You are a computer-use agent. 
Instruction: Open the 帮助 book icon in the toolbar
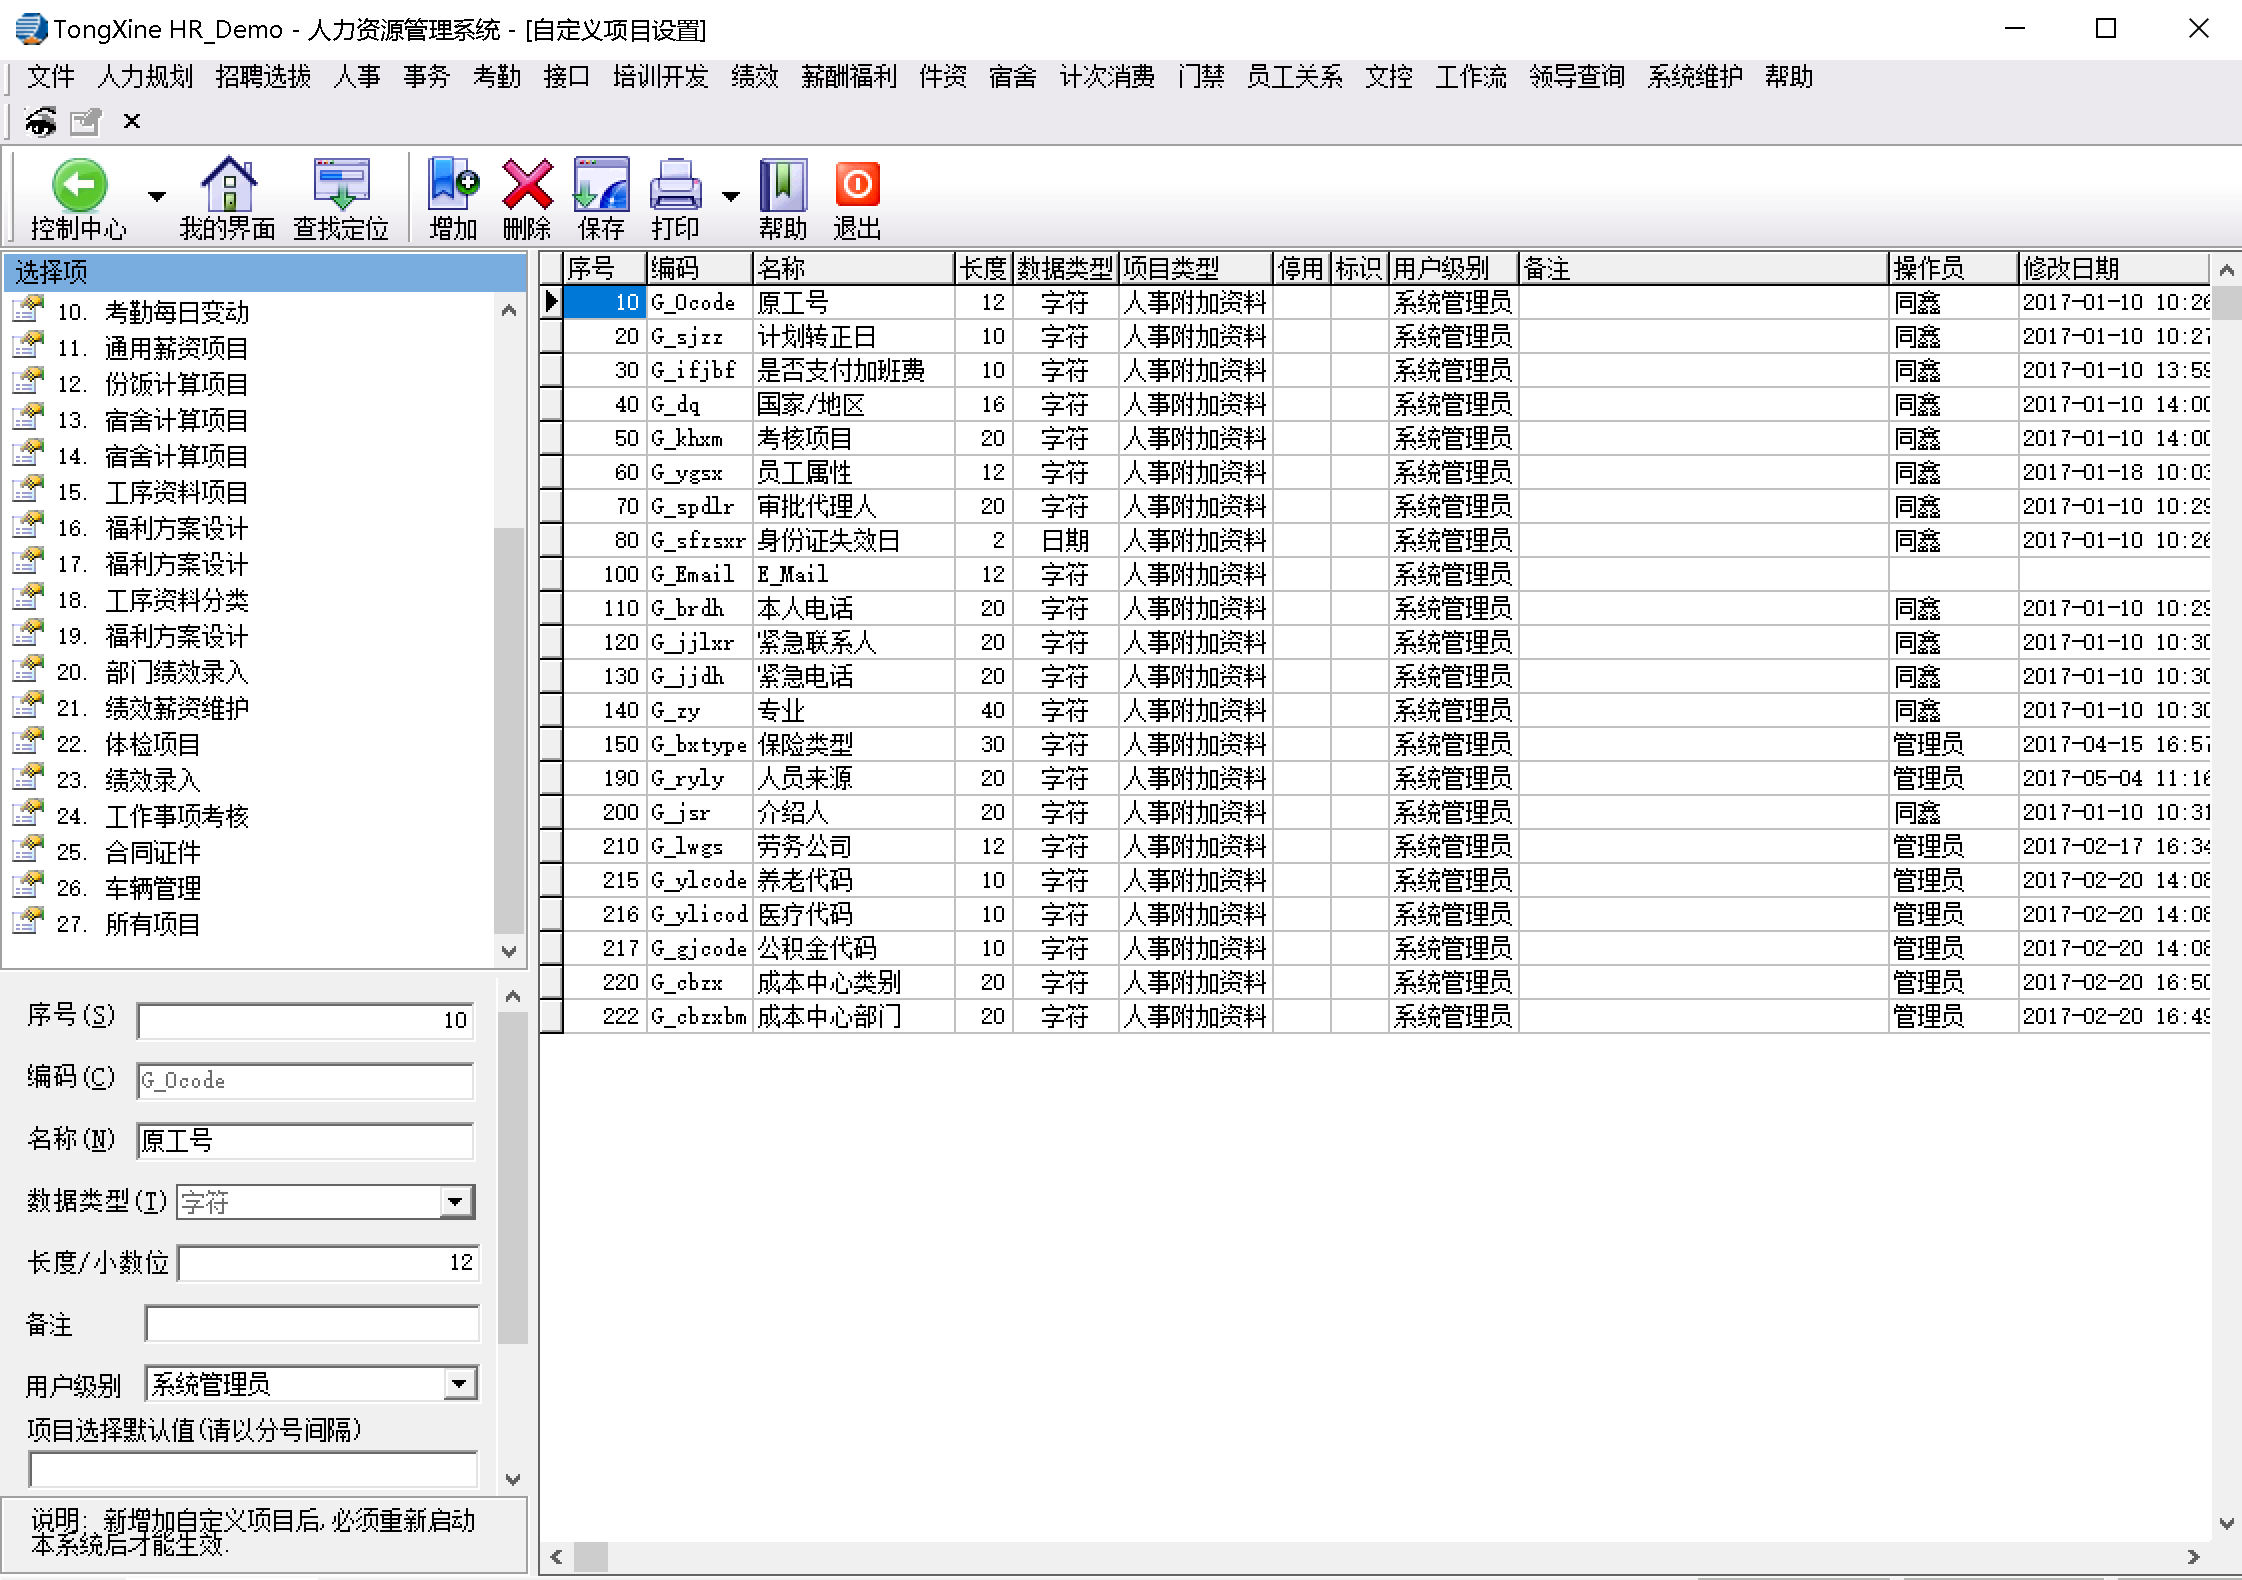(x=782, y=186)
